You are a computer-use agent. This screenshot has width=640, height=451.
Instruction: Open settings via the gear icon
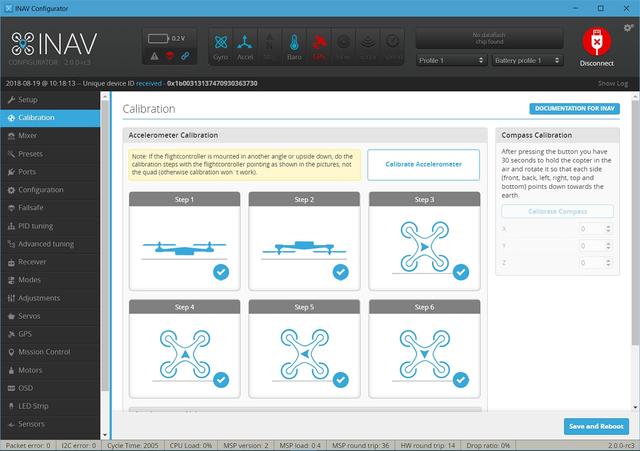pyautogui.click(x=628, y=28)
